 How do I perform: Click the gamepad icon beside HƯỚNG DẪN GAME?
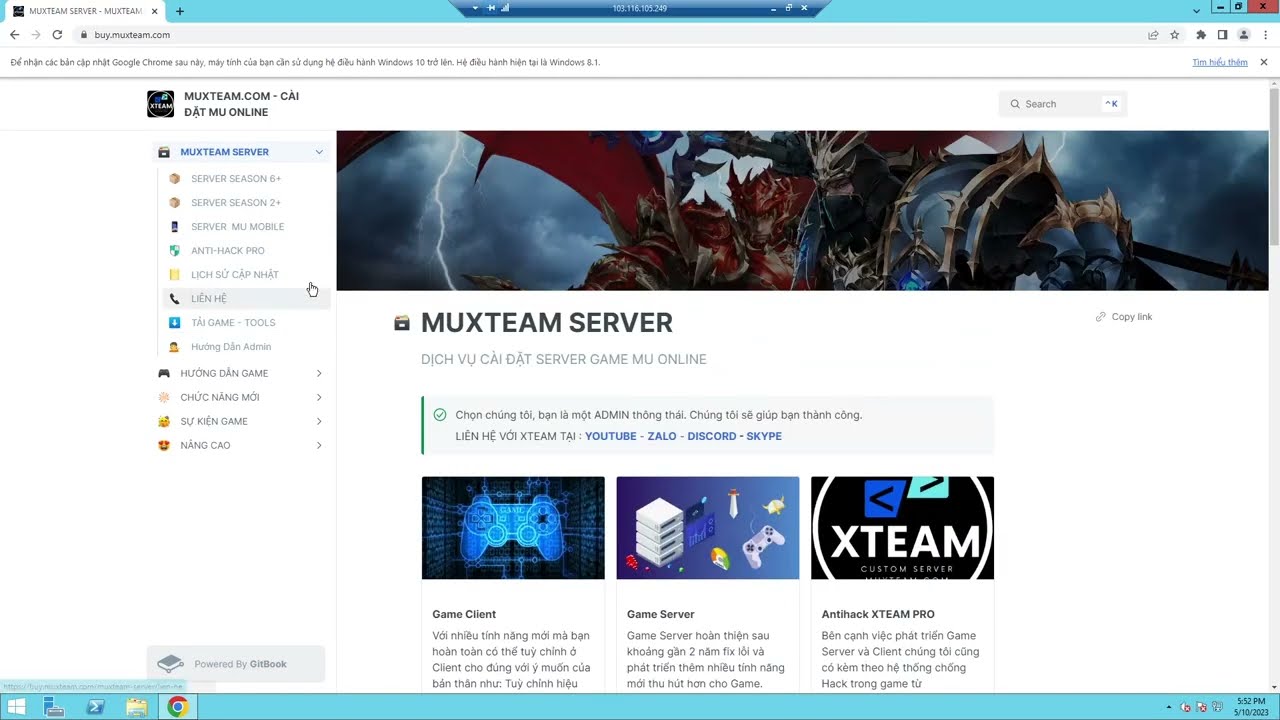164,373
